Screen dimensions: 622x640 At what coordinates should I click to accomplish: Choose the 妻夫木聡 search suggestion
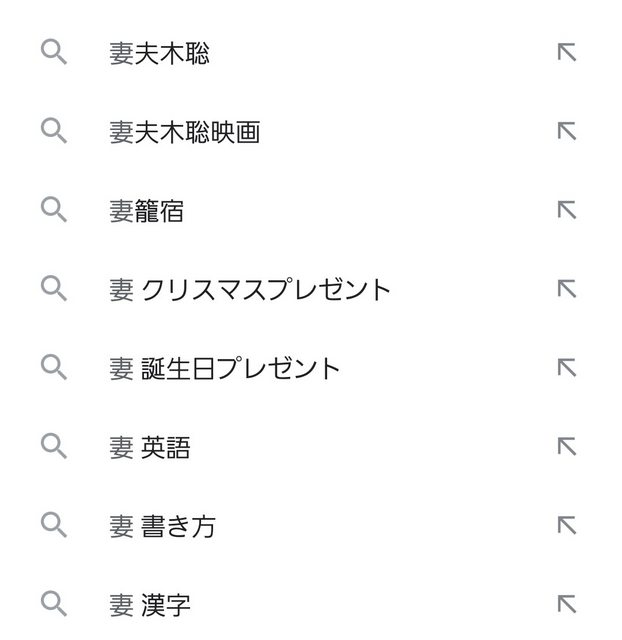click(x=160, y=53)
